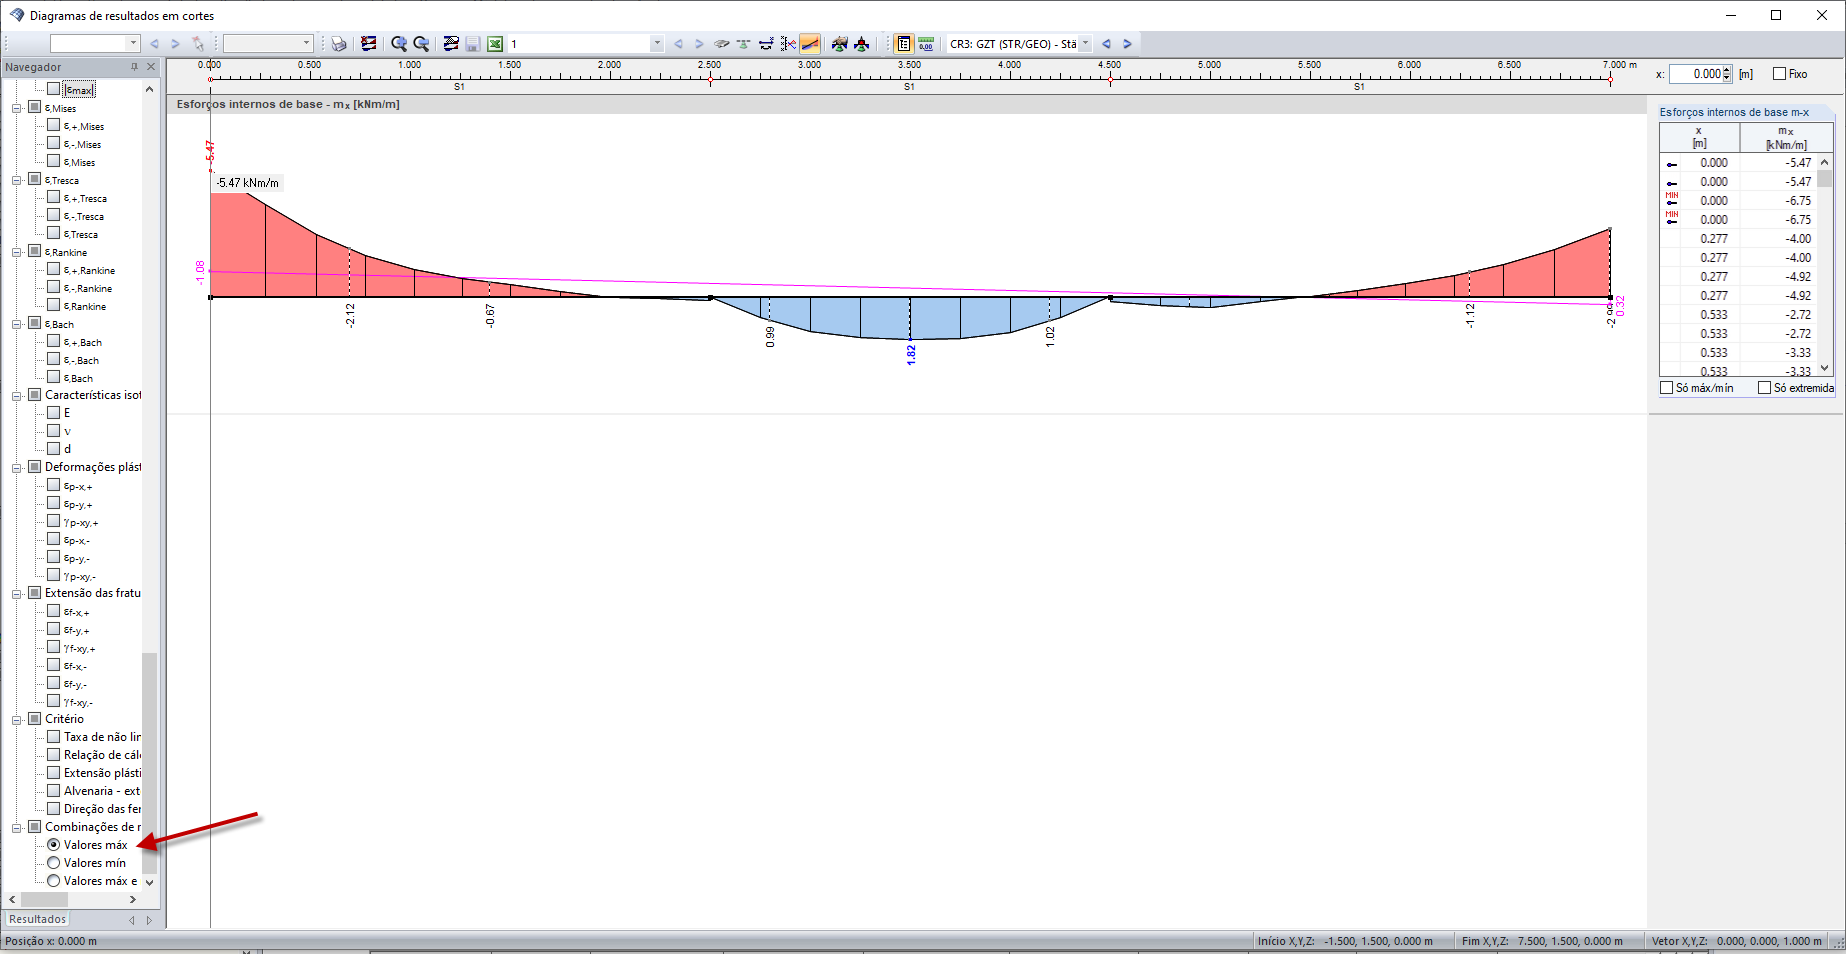The height and width of the screenshot is (954, 1846).
Task: Select the Valores máx radio button
Action: pyautogui.click(x=54, y=845)
